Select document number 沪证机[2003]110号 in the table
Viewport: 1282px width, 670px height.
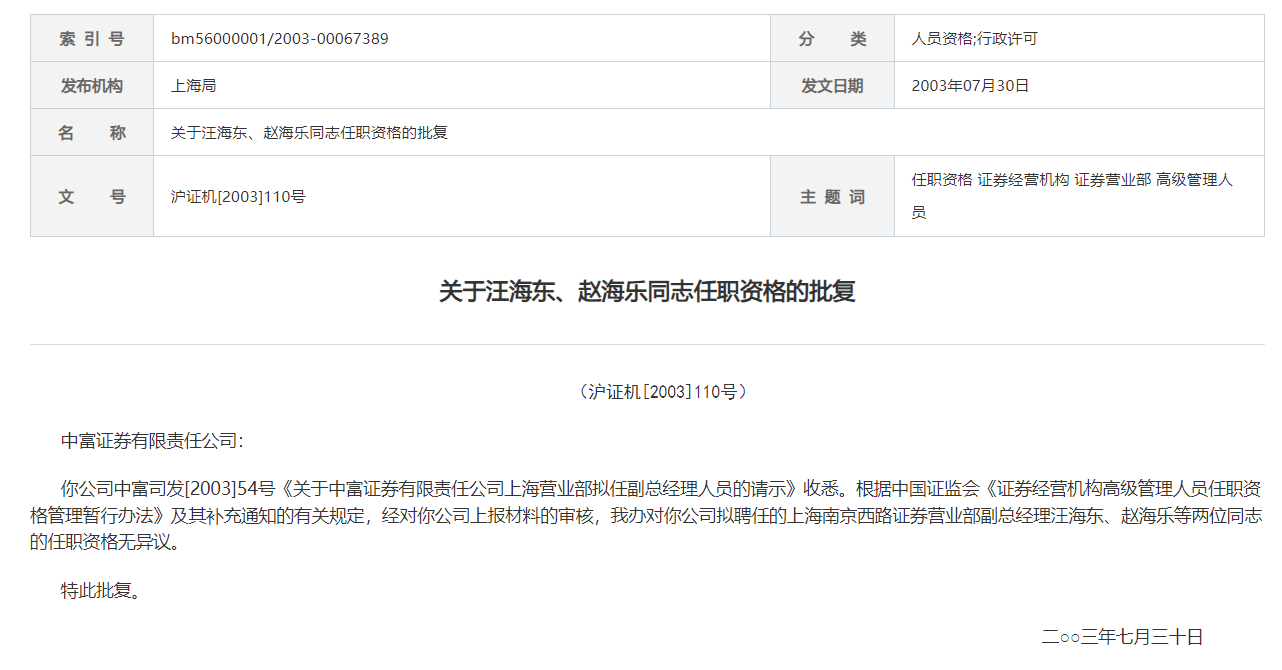point(238,197)
